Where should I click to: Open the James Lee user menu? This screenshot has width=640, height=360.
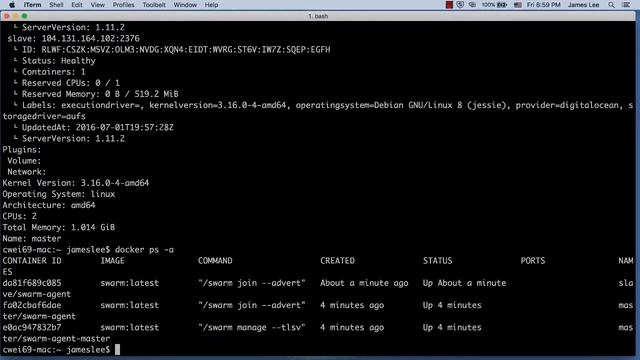click(583, 5)
